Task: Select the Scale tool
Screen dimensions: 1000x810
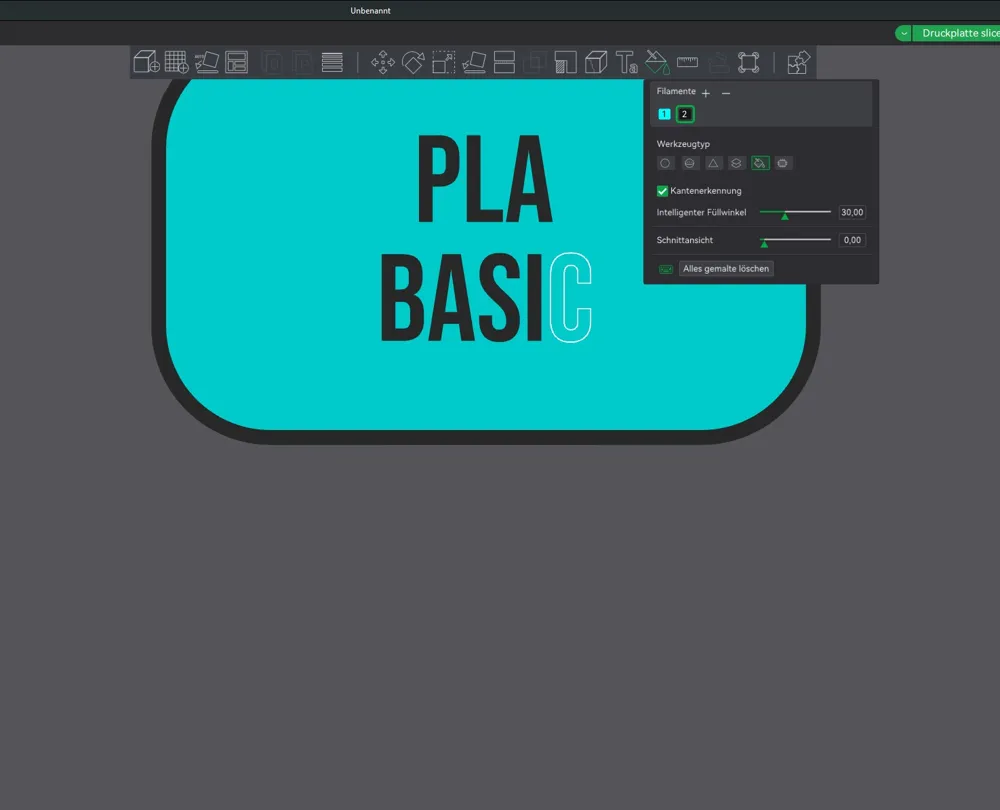Action: [444, 62]
